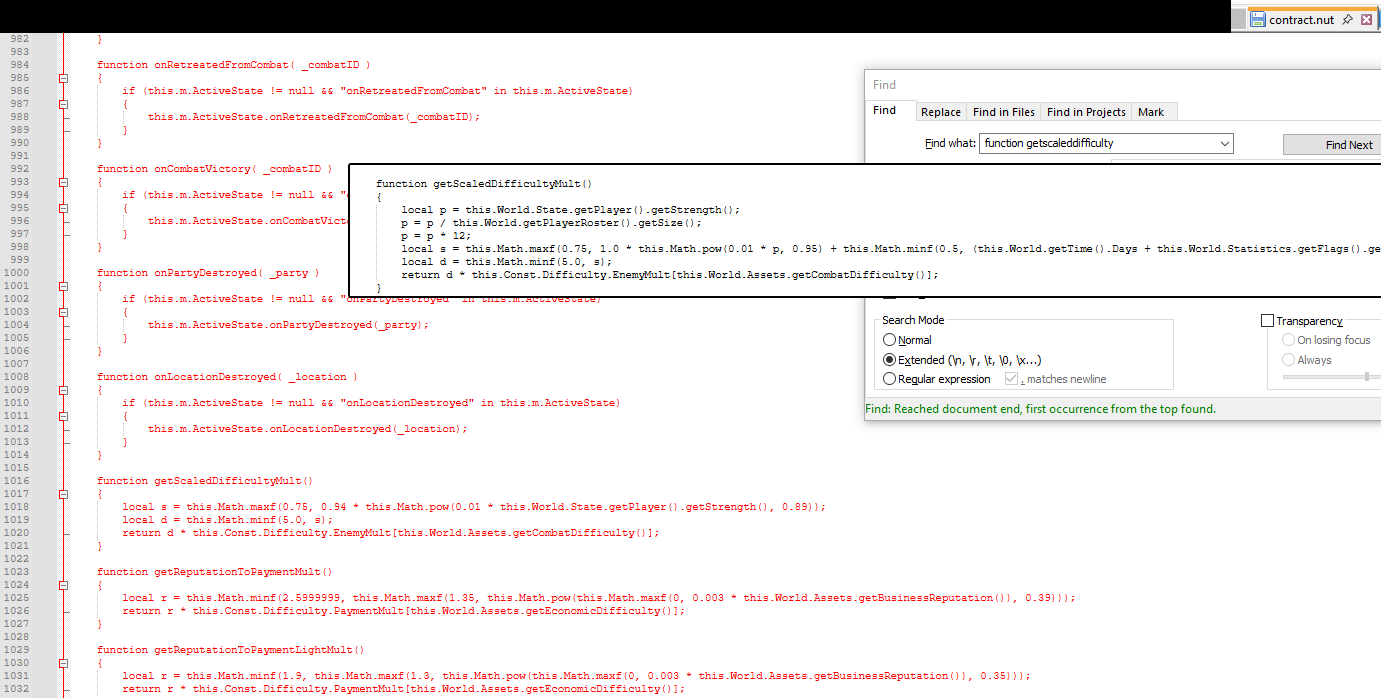Collapse the fold at line 1009
The height and width of the screenshot is (698, 1381).
(x=62, y=390)
